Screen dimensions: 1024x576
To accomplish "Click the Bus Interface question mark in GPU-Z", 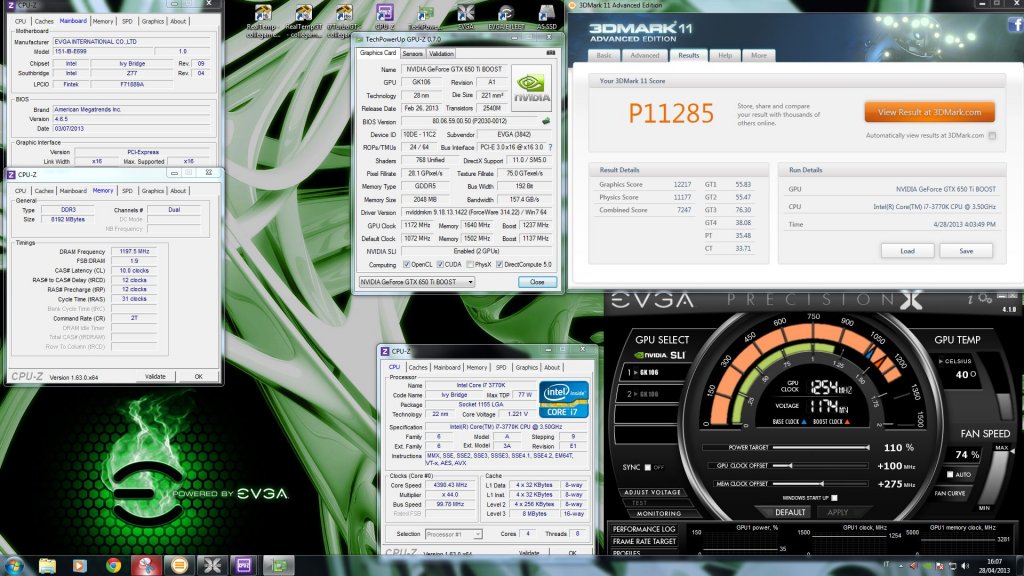I will coord(550,148).
